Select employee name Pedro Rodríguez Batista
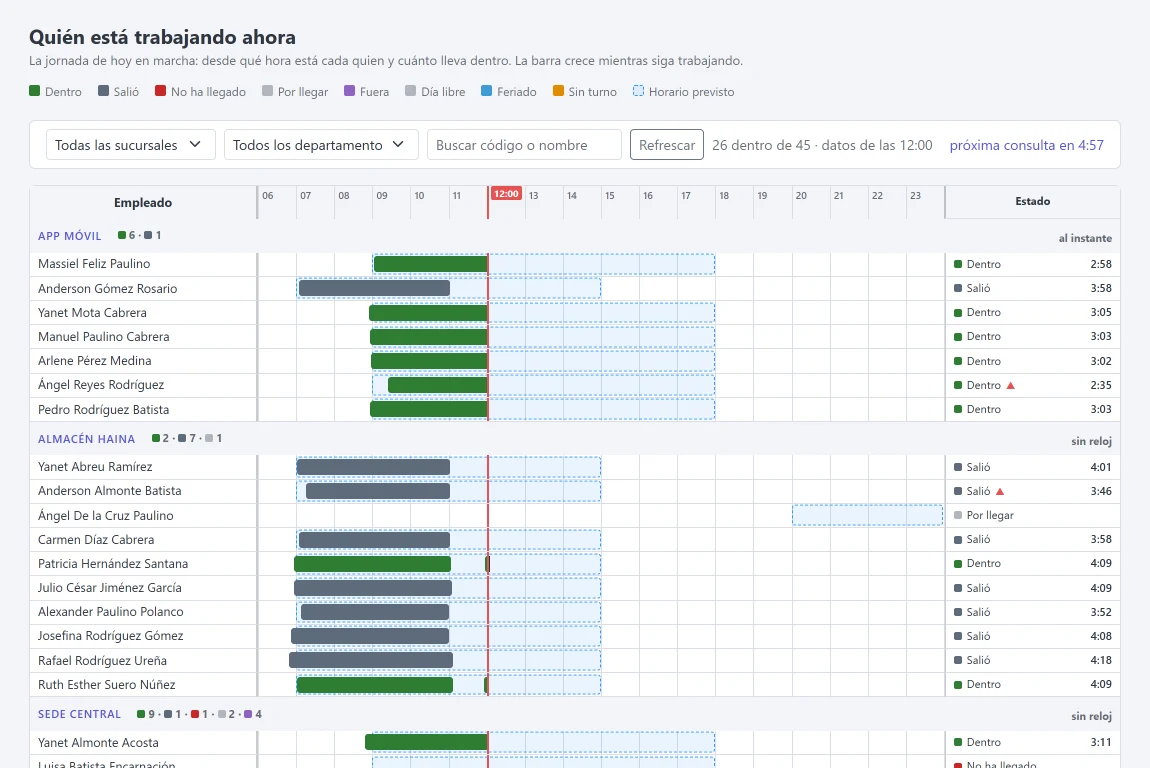Viewport: 1150px width, 768px height. click(x=103, y=409)
